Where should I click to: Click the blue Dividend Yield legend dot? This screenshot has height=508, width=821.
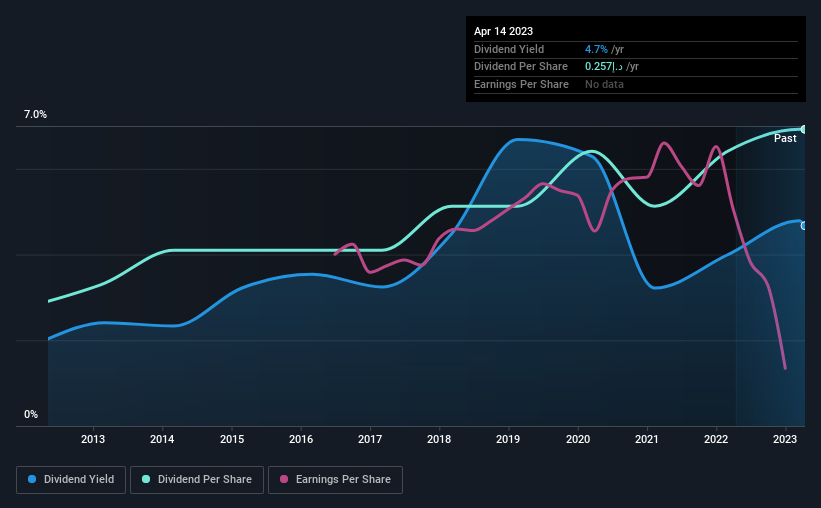tap(32, 479)
